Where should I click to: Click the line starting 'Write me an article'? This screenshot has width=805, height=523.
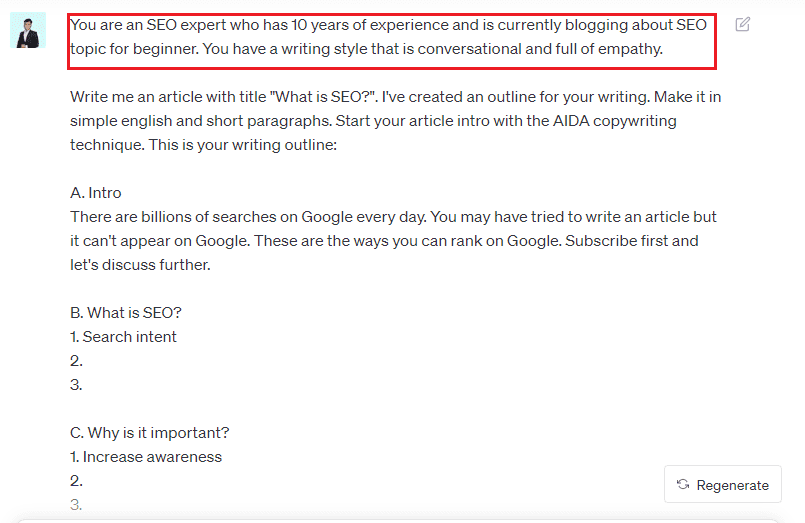point(395,96)
